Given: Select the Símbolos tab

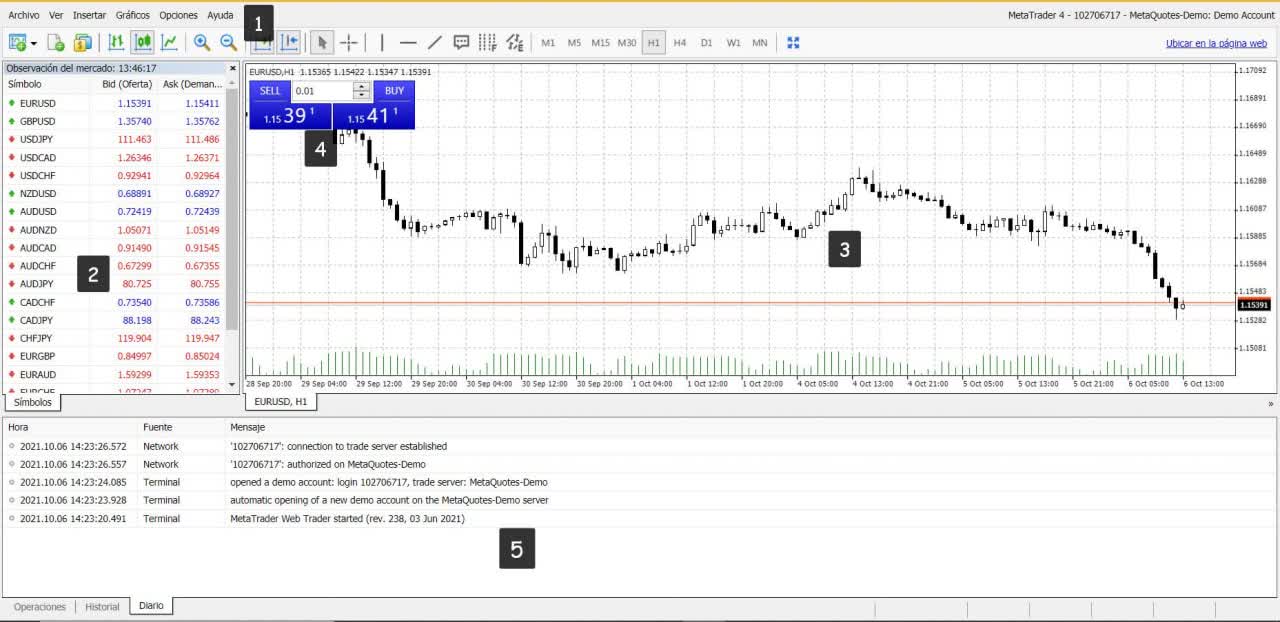Looking at the screenshot, I should point(33,402).
